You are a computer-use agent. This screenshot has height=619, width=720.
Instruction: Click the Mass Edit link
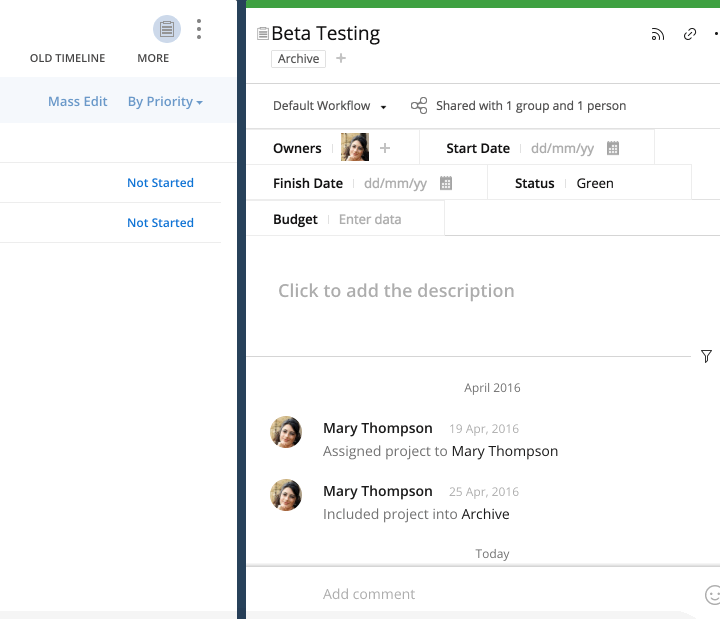(77, 102)
